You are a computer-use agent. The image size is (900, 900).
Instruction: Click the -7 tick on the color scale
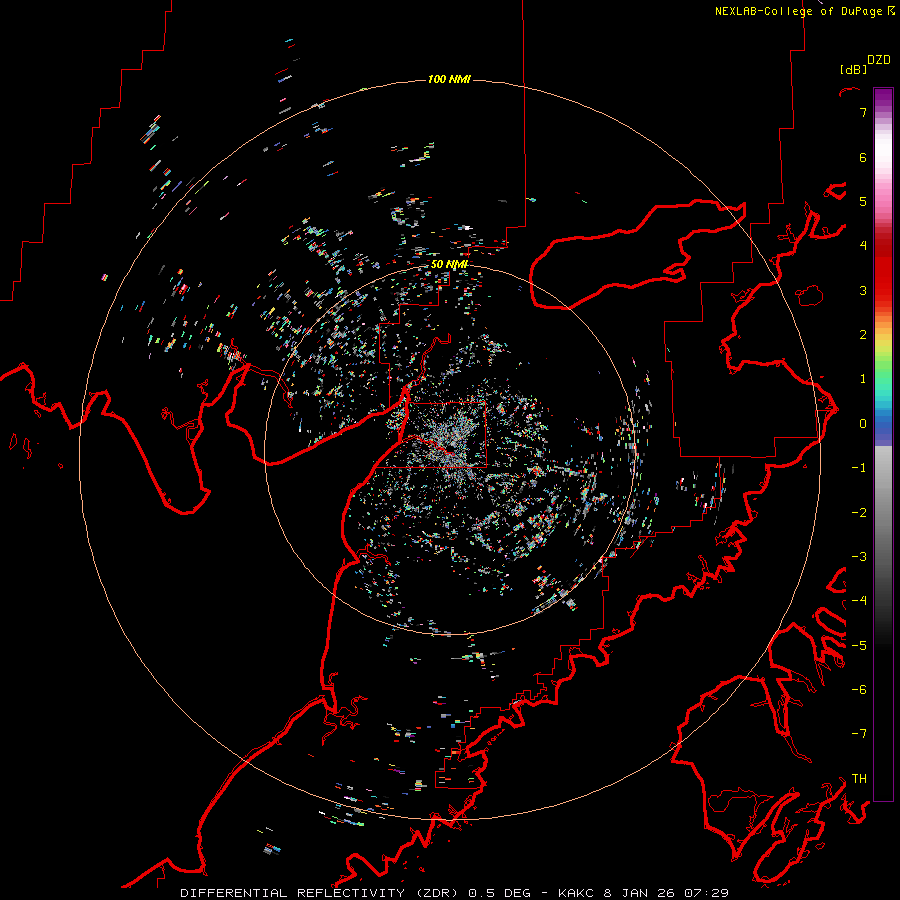click(859, 734)
